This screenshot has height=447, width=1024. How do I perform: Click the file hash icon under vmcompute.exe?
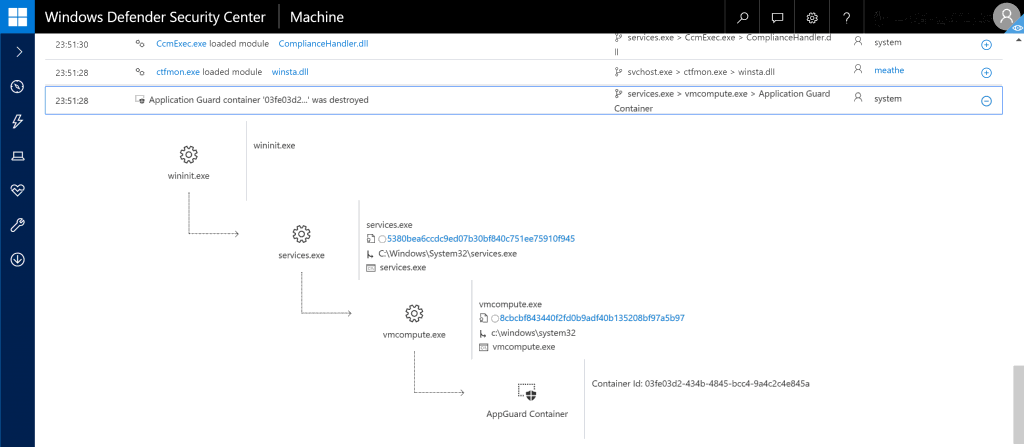tap(483, 319)
